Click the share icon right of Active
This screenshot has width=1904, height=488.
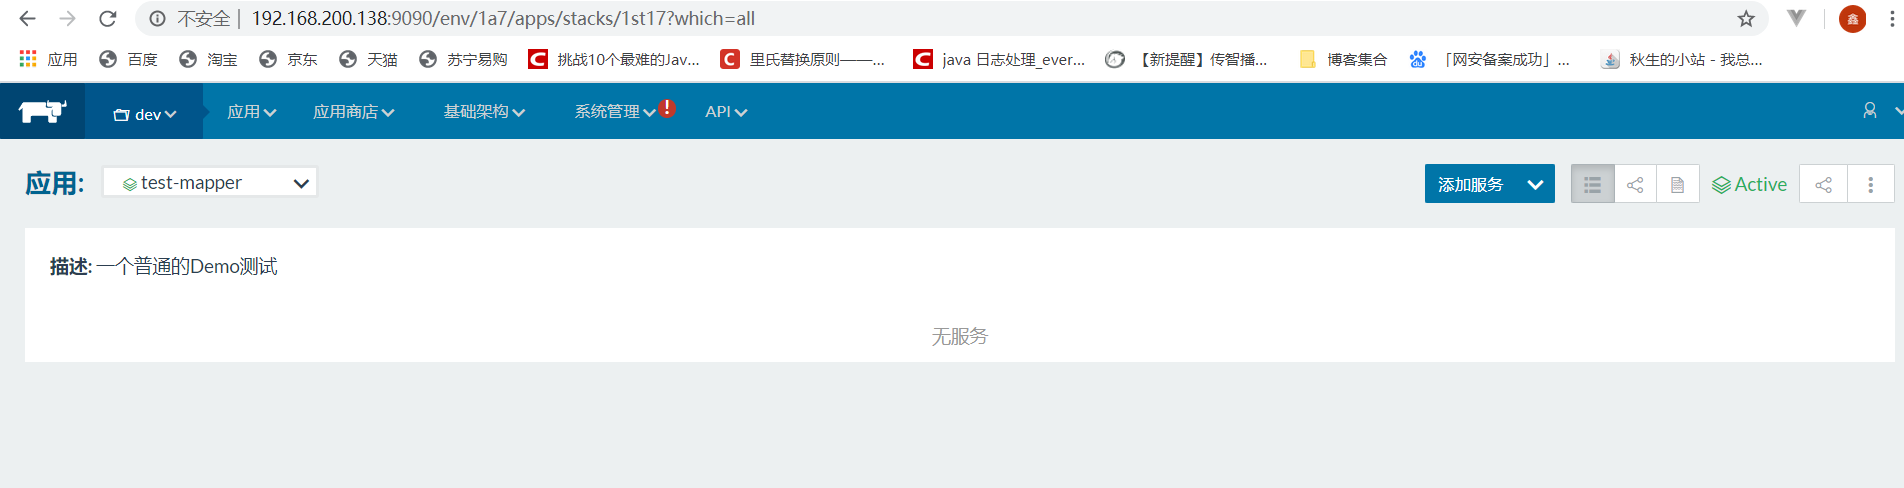point(1823,185)
